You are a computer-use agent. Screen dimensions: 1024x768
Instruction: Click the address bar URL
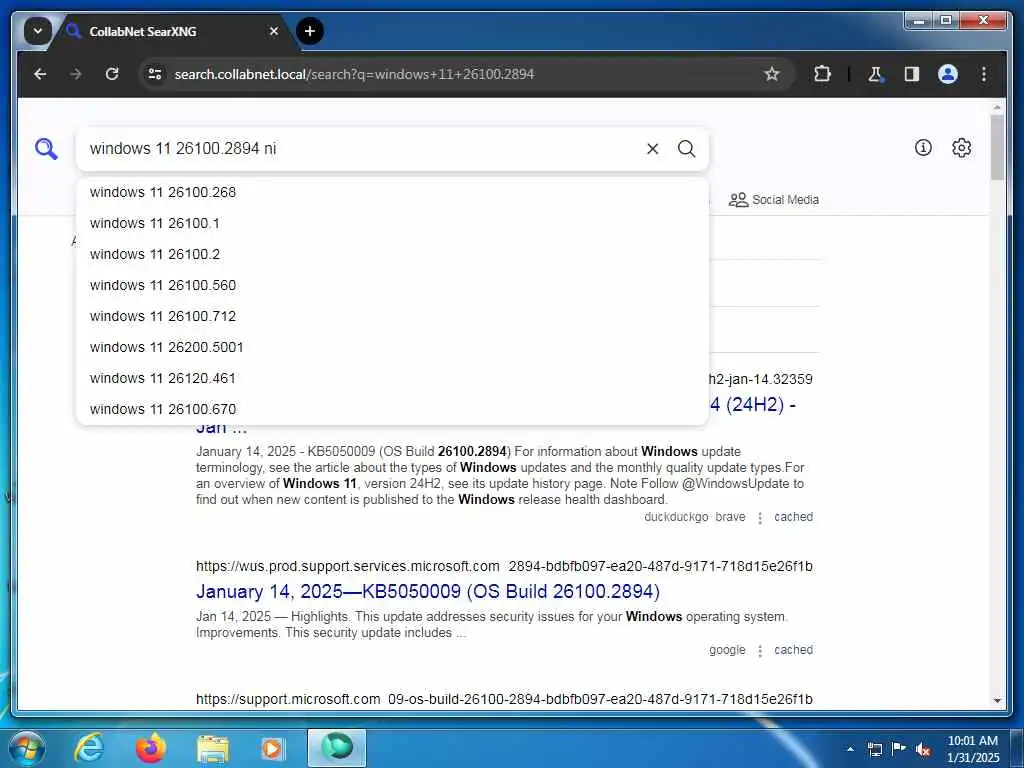[354, 74]
